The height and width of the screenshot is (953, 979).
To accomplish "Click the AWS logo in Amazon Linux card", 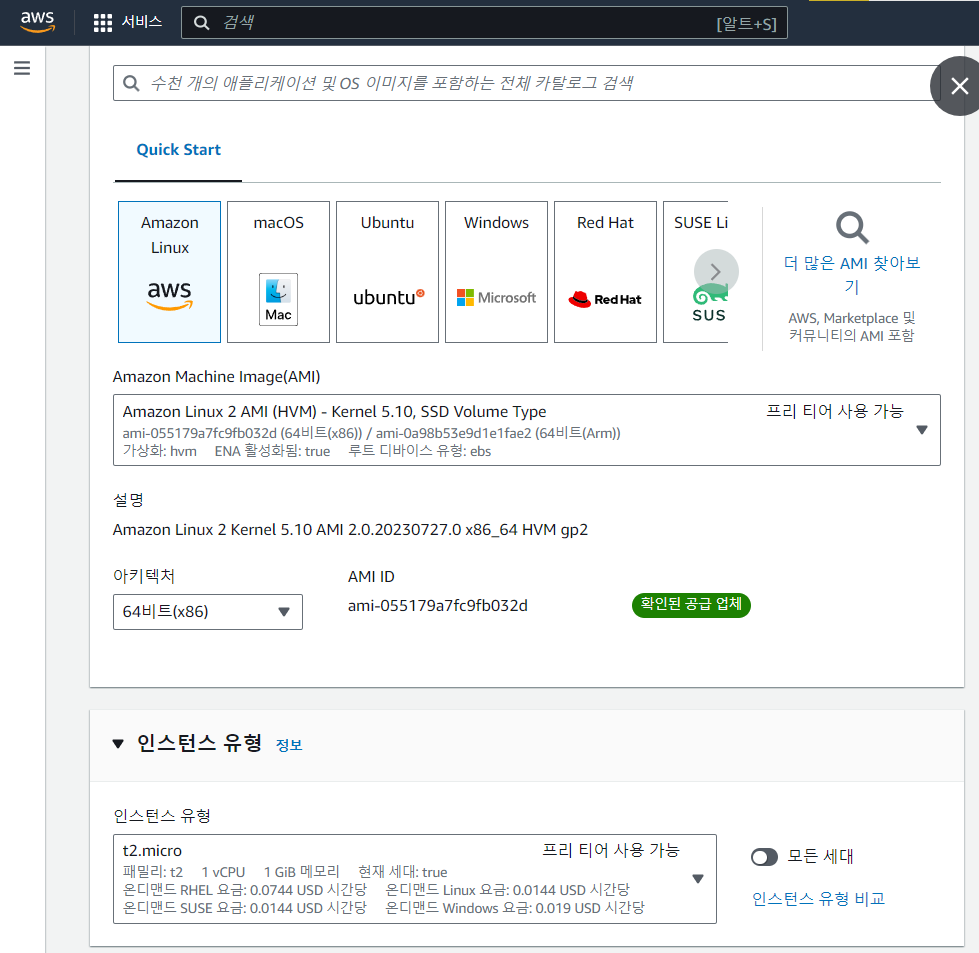I will (x=169, y=295).
